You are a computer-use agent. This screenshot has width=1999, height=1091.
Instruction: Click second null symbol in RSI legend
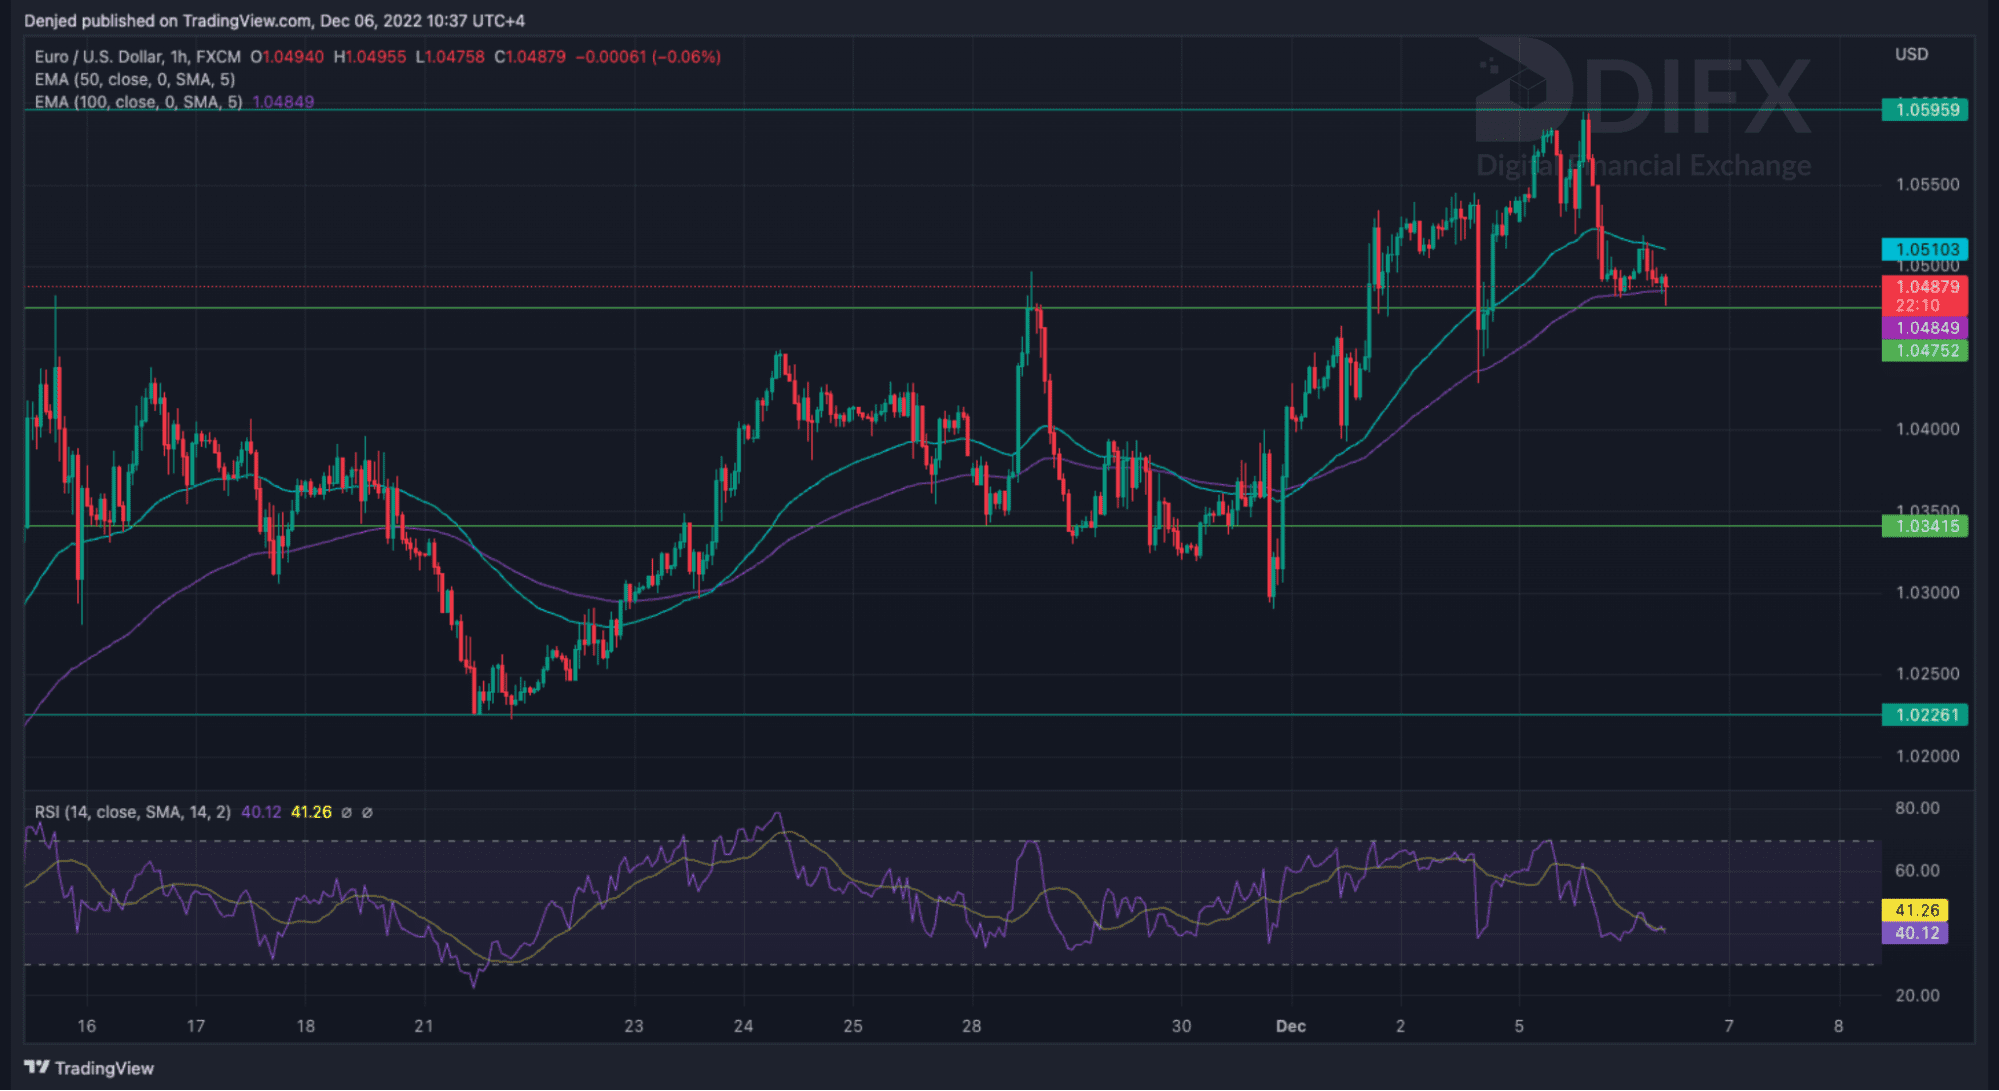coord(367,812)
